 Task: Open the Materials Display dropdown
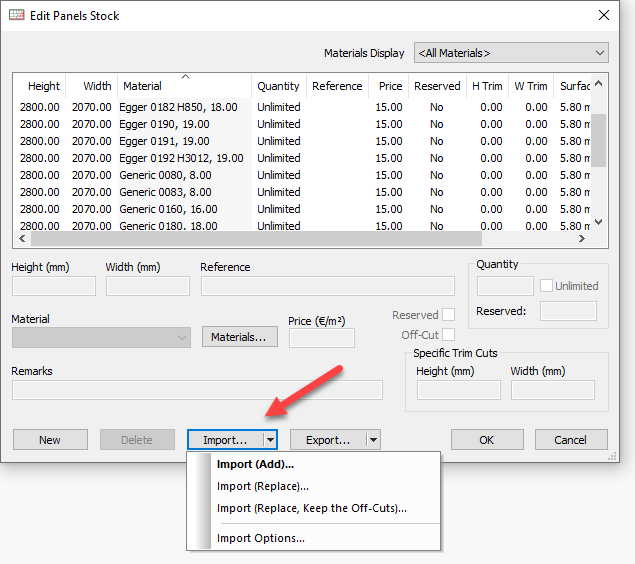click(x=511, y=53)
